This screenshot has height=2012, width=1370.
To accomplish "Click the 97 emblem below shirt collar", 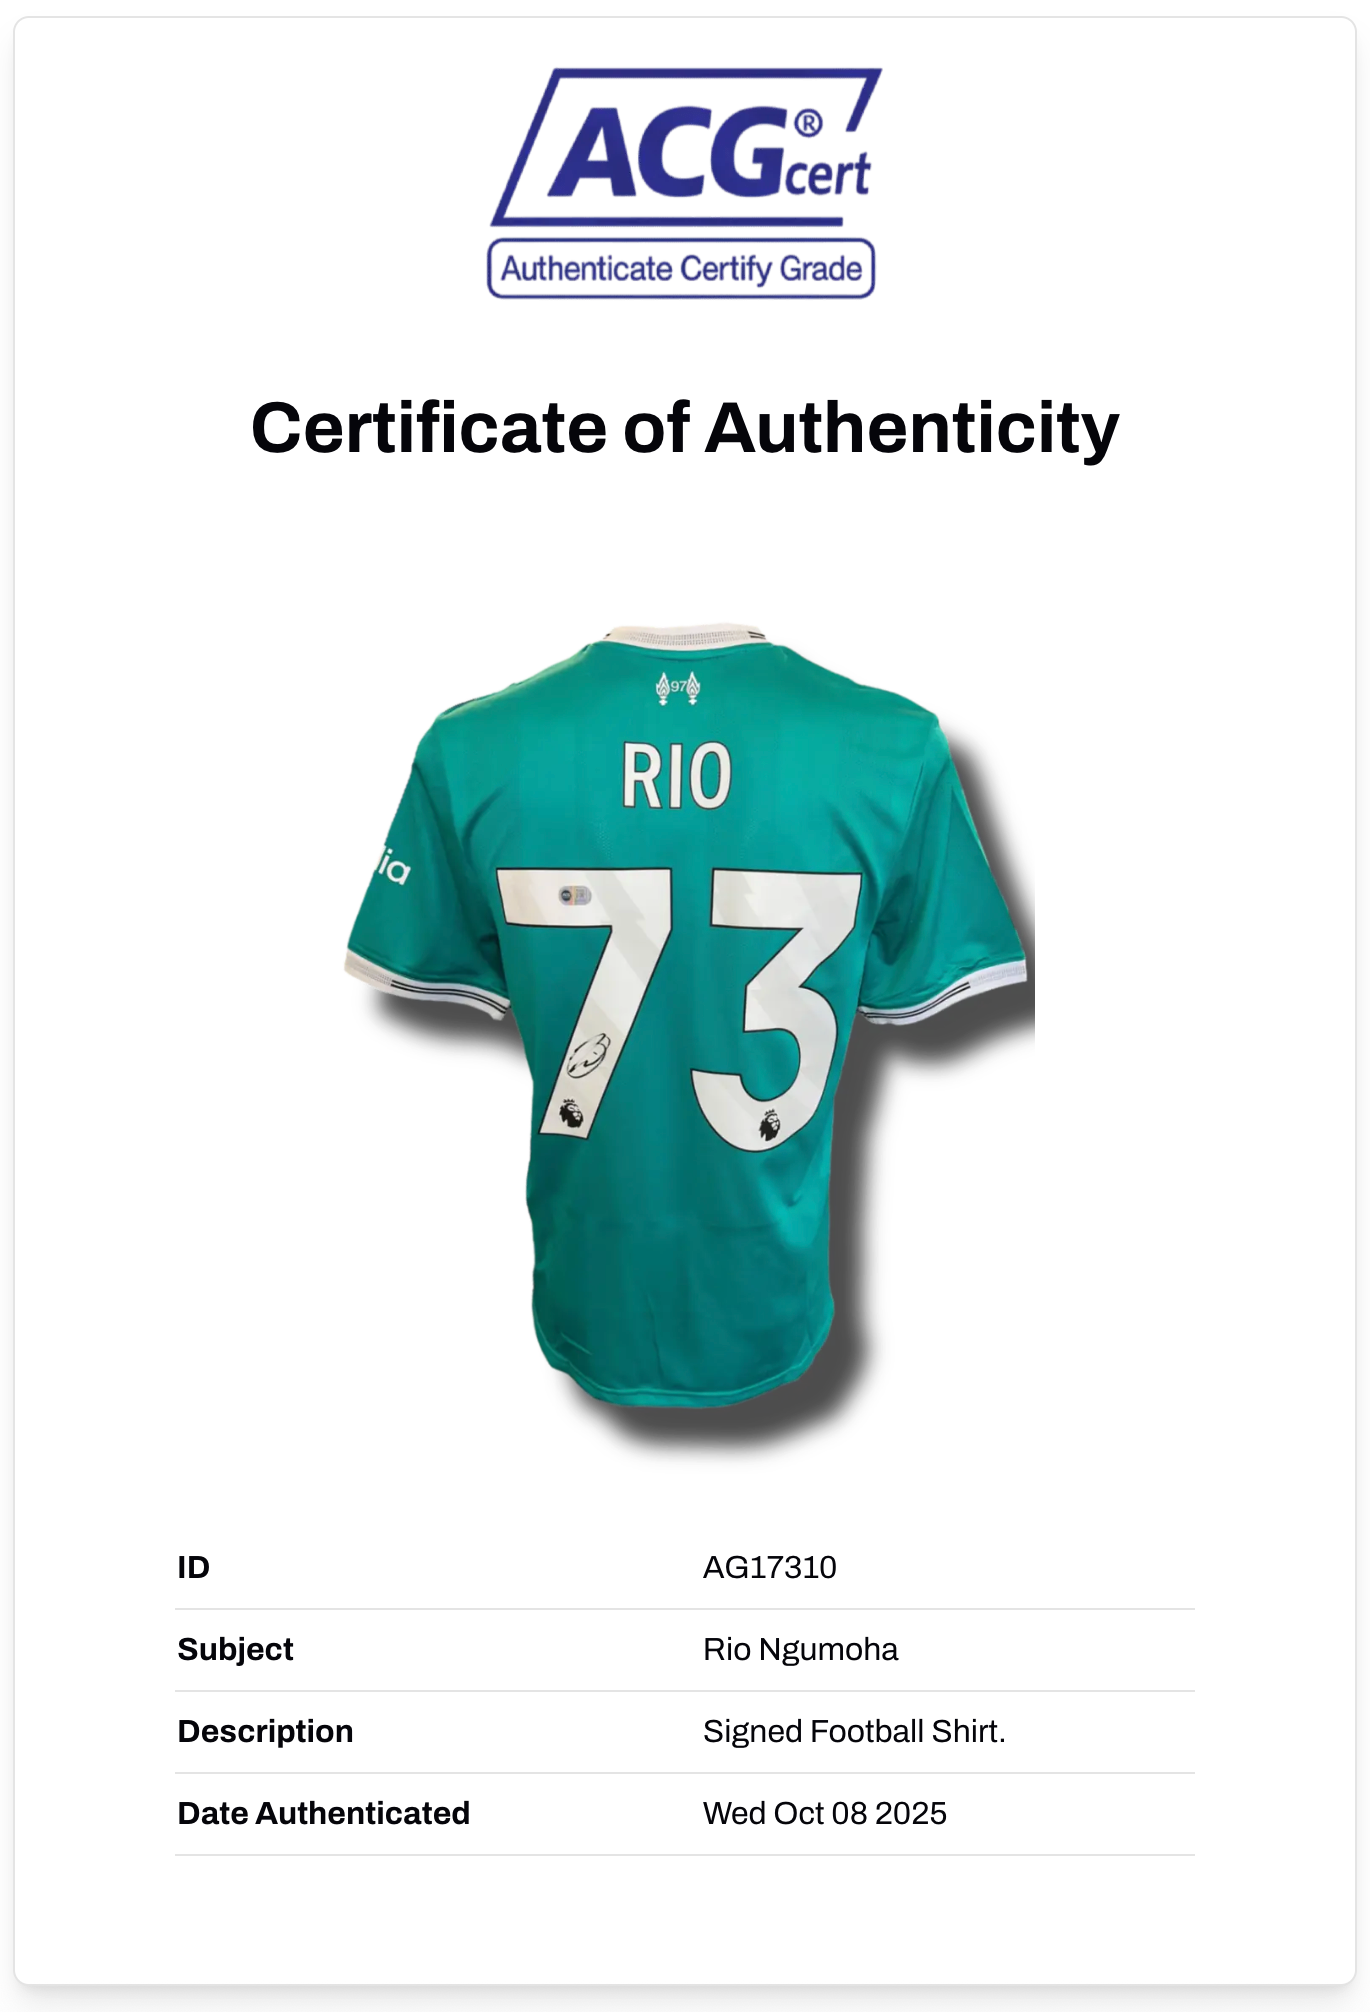I will click(x=678, y=688).
